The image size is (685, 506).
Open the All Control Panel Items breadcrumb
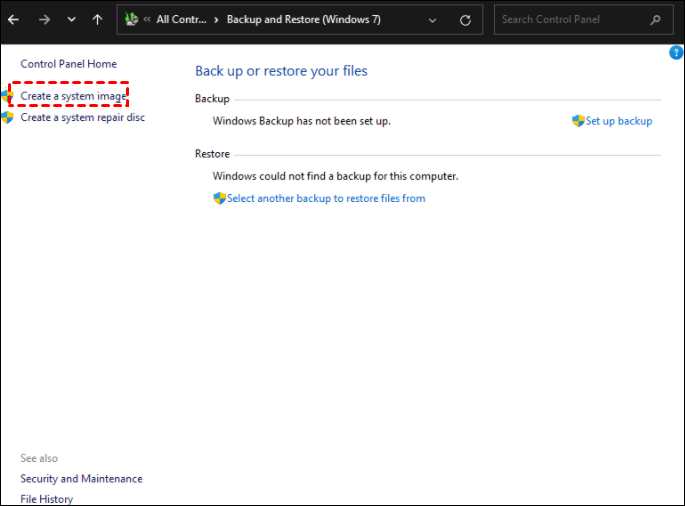[x=181, y=20]
